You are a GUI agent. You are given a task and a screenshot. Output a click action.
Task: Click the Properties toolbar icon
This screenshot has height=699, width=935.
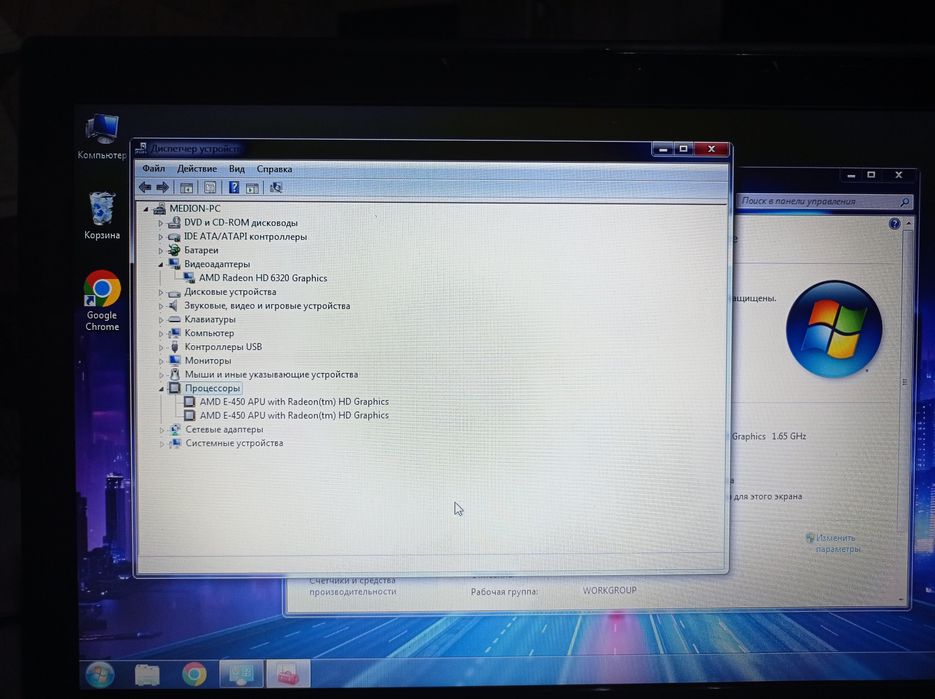[x=210, y=188]
